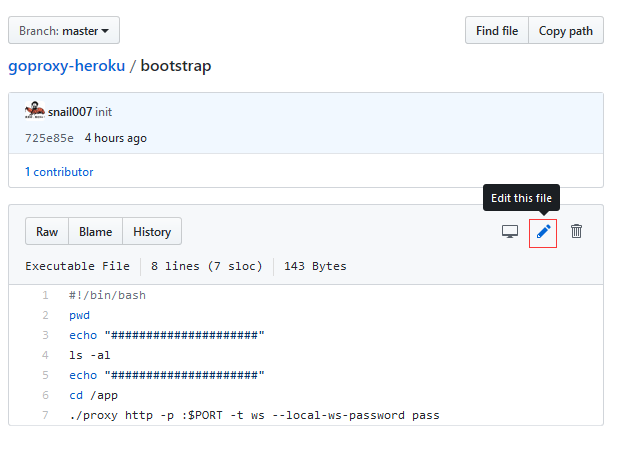The image size is (622, 451).
Task: Click the bootstrap file name in breadcrumb
Action: (x=176, y=66)
